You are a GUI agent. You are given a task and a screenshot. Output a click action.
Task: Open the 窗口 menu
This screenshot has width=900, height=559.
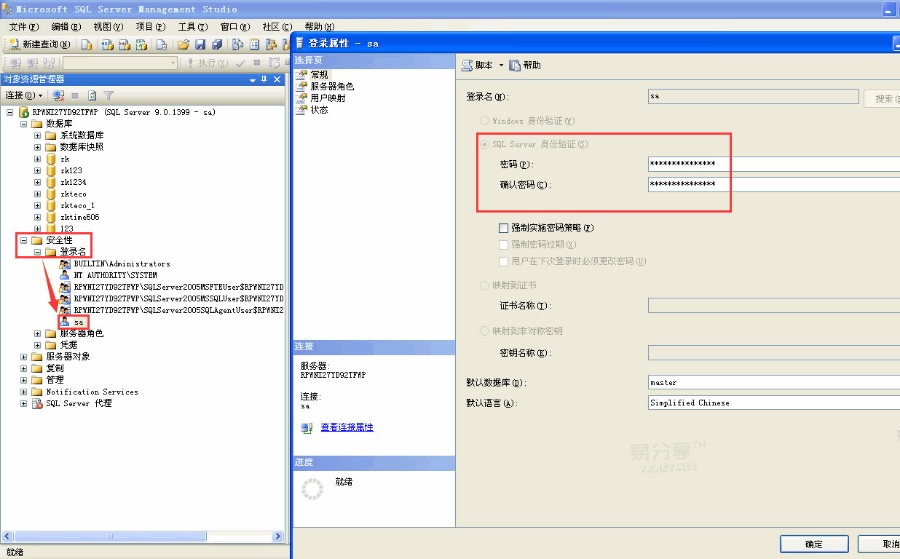tap(235, 26)
